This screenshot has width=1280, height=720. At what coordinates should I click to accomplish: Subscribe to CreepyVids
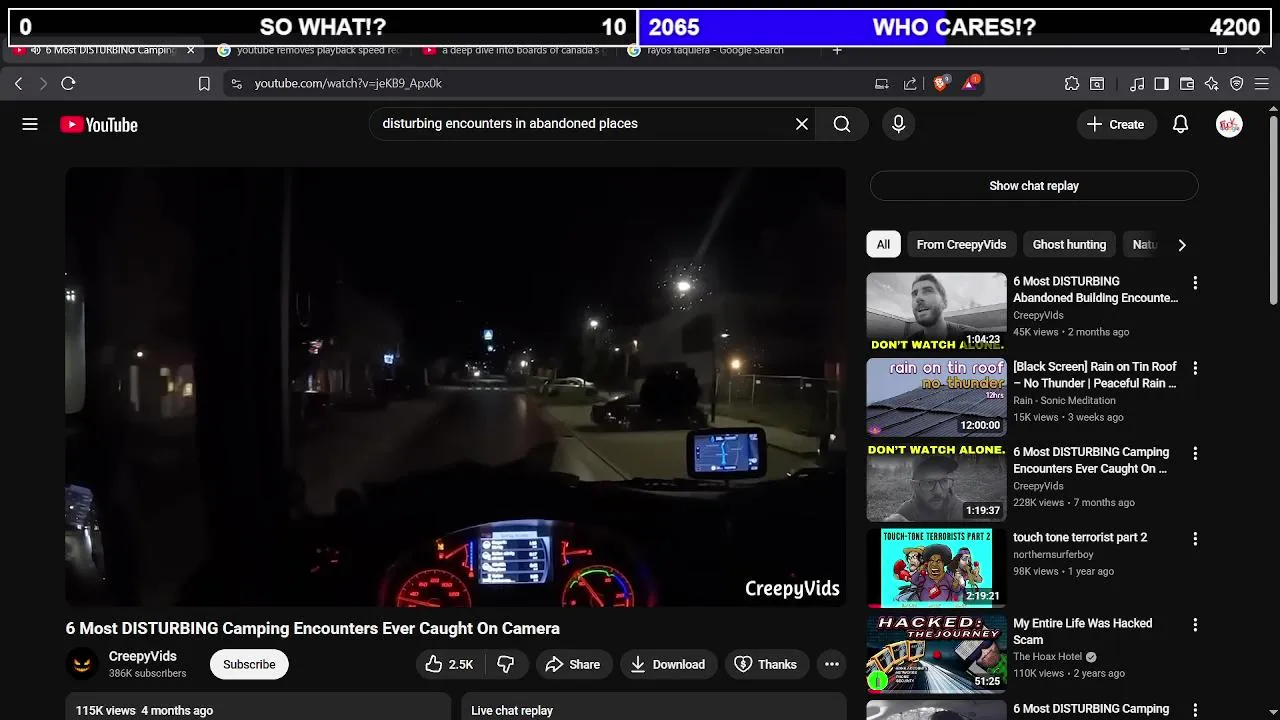pos(249,664)
